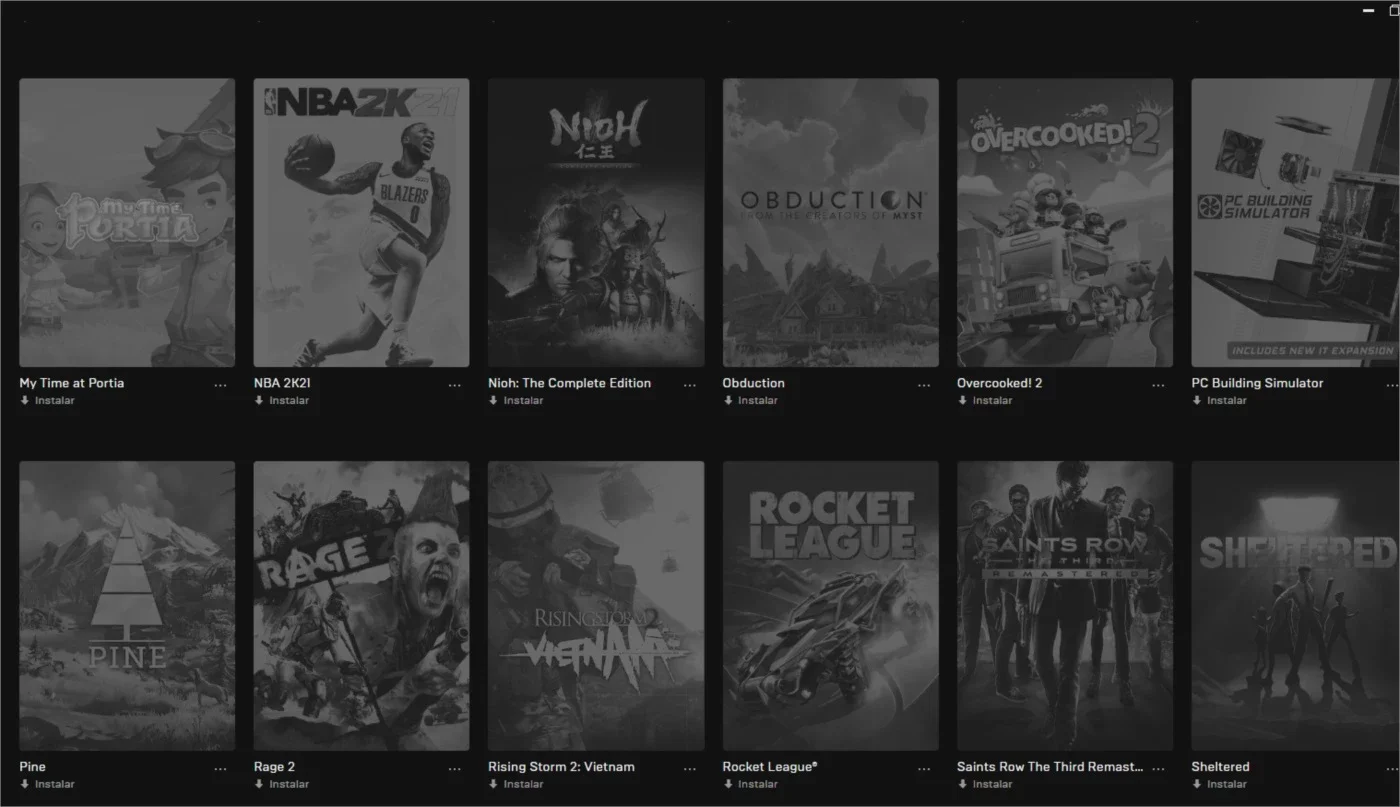This screenshot has width=1400, height=807.
Task: Show more options for Overcooked! 2
Action: coord(1159,385)
